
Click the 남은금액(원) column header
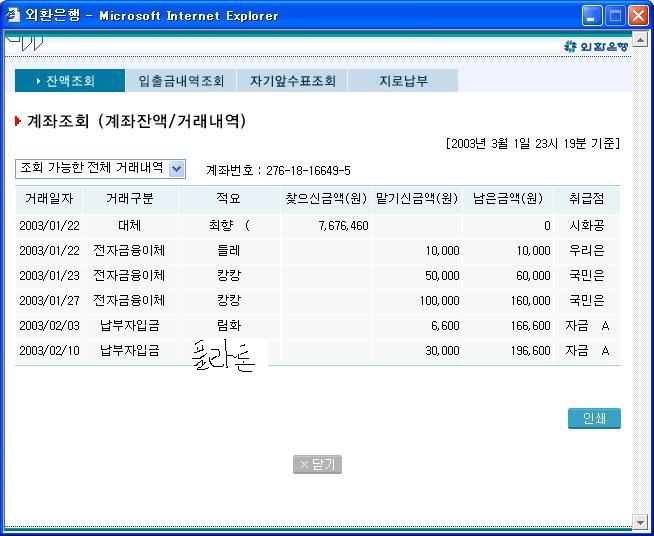507,199
